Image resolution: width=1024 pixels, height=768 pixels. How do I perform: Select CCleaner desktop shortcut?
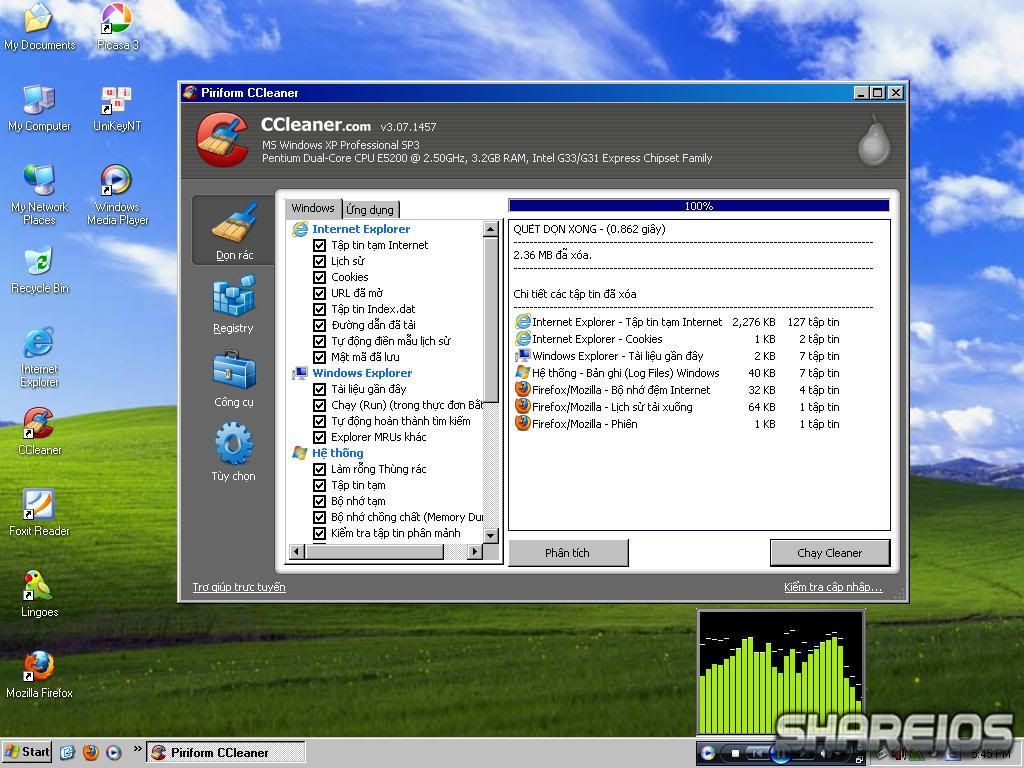pos(39,431)
